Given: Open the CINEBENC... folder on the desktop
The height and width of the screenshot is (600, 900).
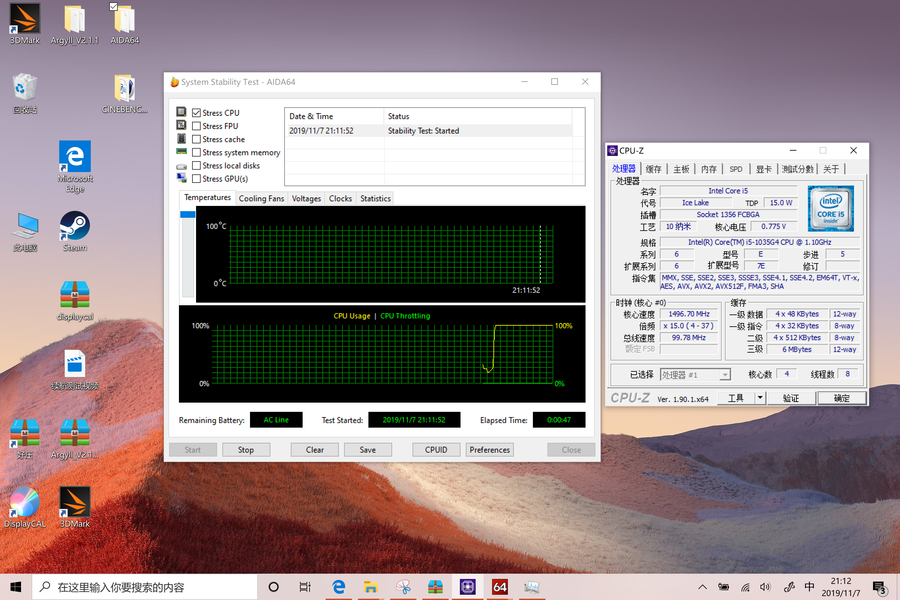Looking at the screenshot, I should pos(125,93).
